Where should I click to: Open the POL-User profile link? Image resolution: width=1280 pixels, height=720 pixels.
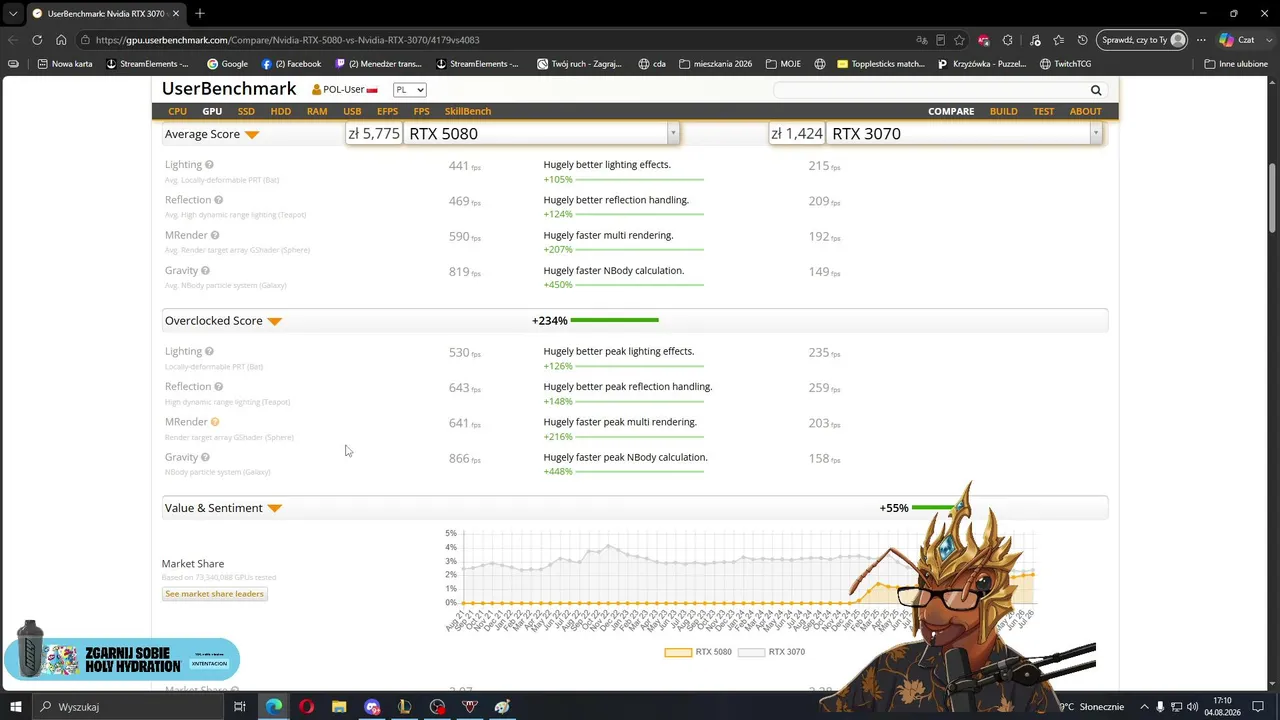pyautogui.click(x=344, y=90)
